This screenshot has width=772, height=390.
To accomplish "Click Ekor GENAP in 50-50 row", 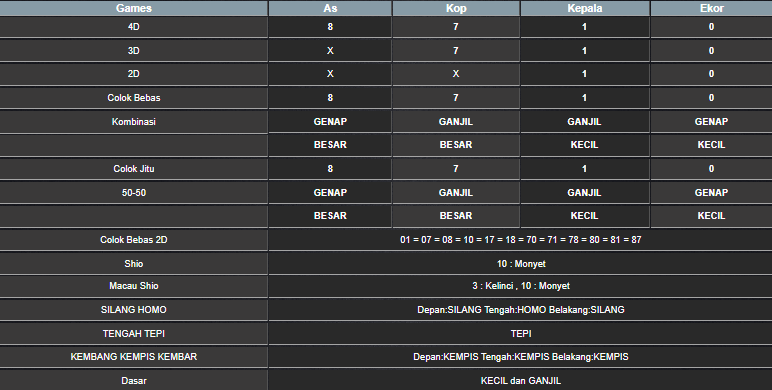I will tap(711, 193).
